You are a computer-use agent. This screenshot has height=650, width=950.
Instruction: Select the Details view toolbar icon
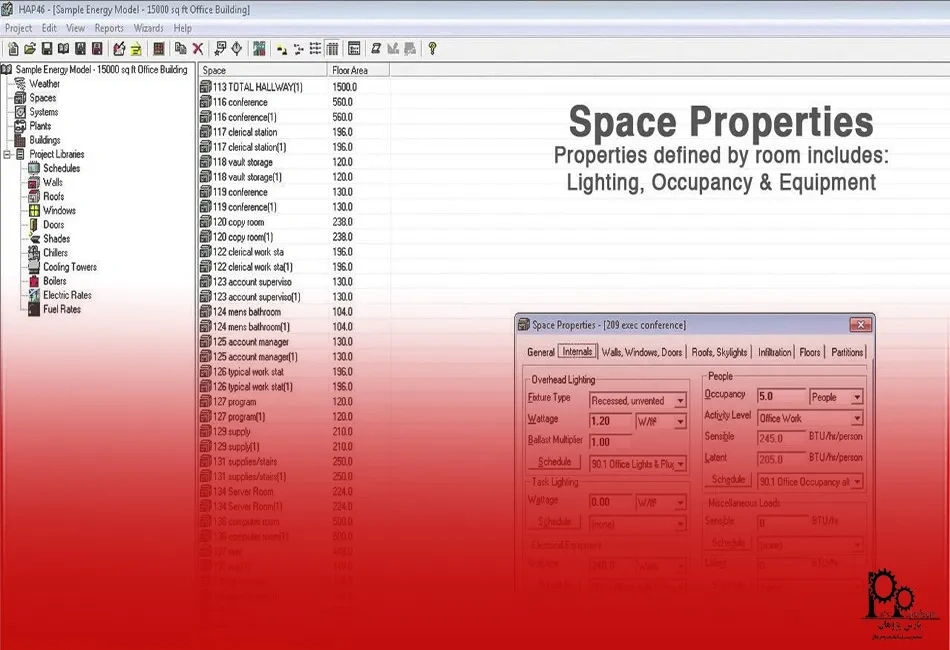332,48
